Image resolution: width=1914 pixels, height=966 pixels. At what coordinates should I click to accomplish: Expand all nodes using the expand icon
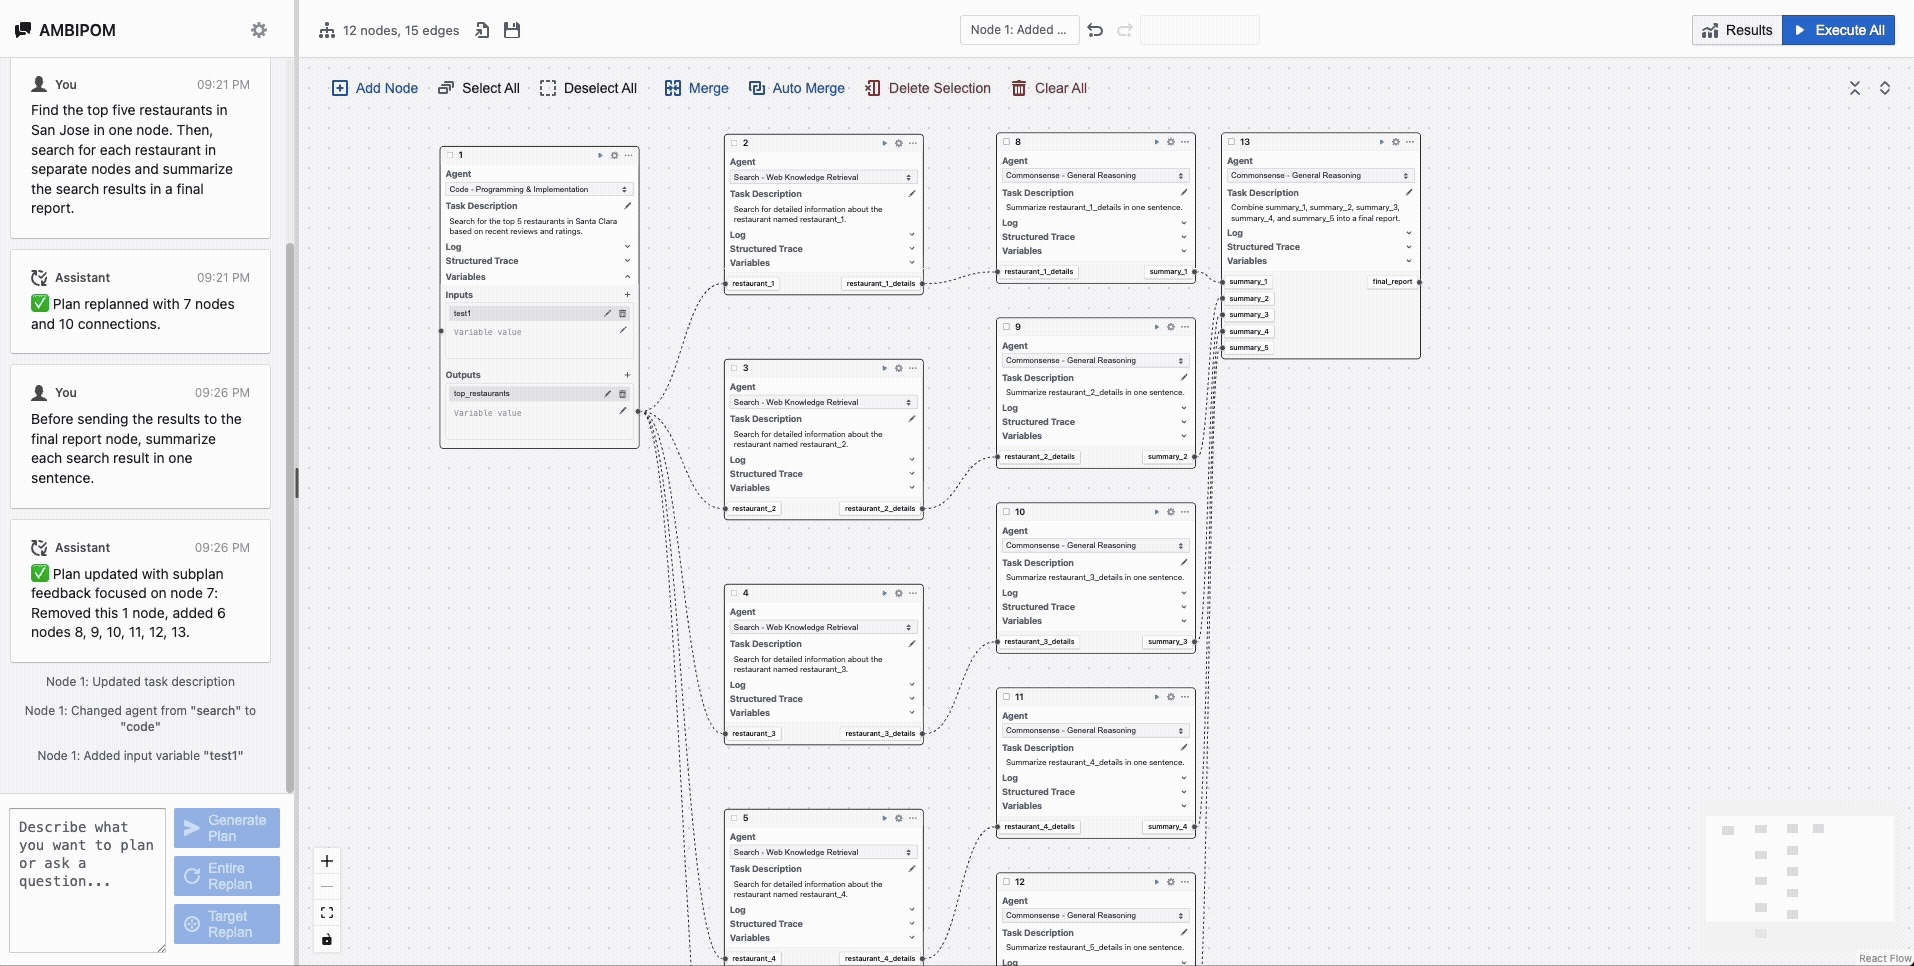[x=1885, y=88]
